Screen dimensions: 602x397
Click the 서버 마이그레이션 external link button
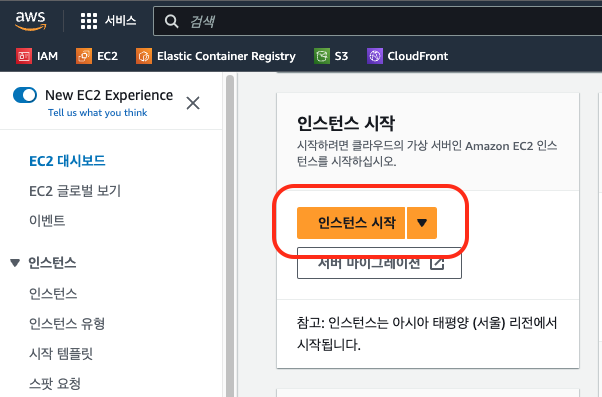pos(379,263)
